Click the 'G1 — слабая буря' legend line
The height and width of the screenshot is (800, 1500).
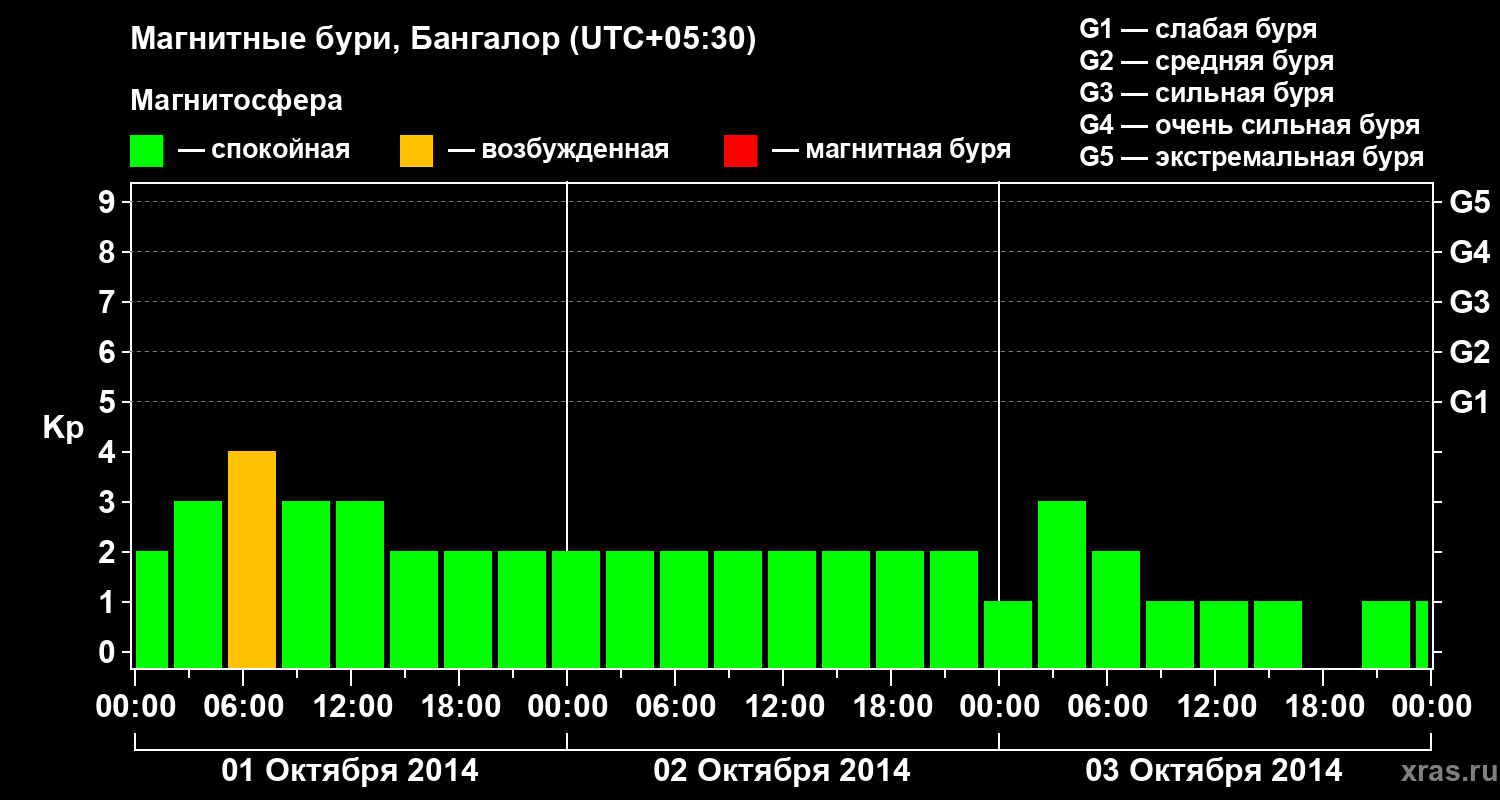(x=1198, y=29)
